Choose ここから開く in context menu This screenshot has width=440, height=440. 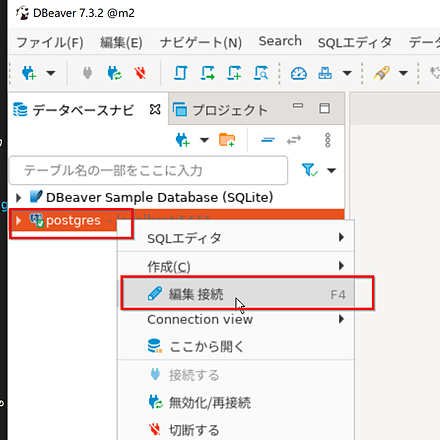(236, 346)
